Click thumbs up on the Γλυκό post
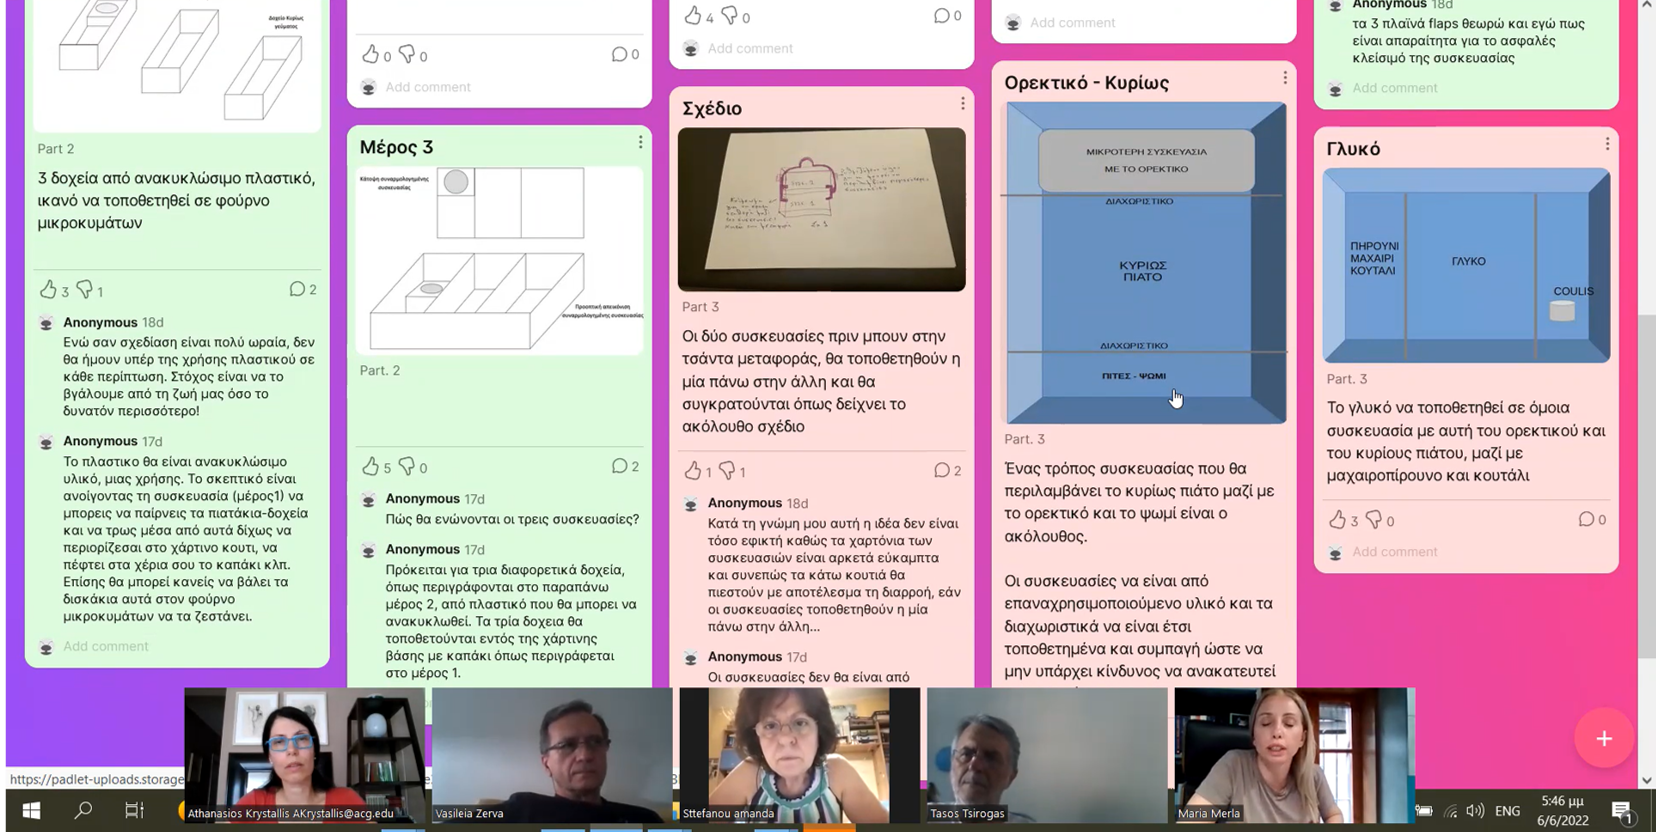This screenshot has width=1656, height=832. [x=1338, y=520]
